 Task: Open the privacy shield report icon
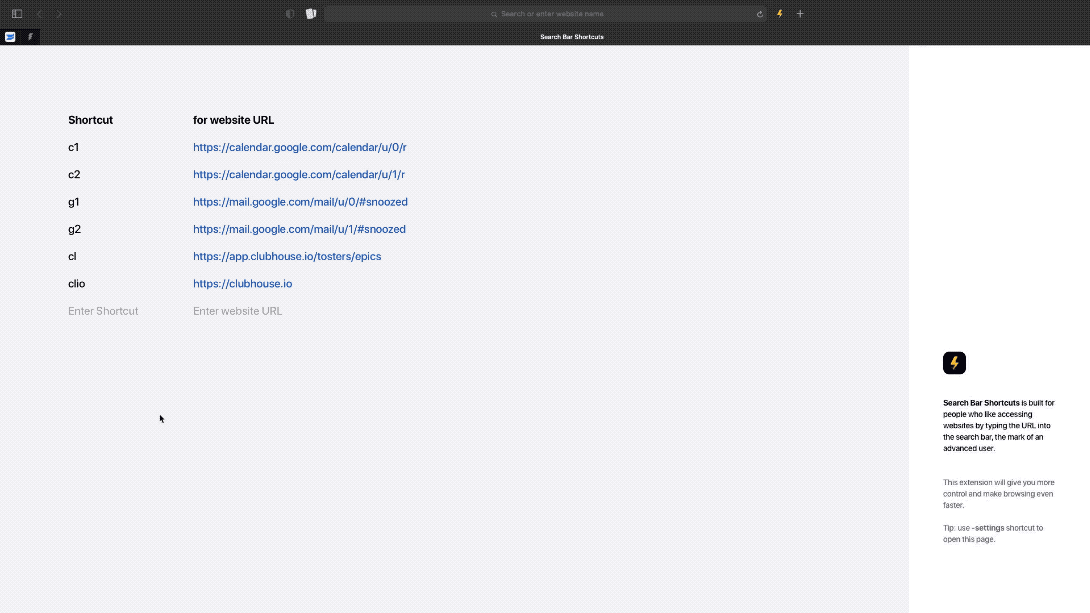pos(290,14)
